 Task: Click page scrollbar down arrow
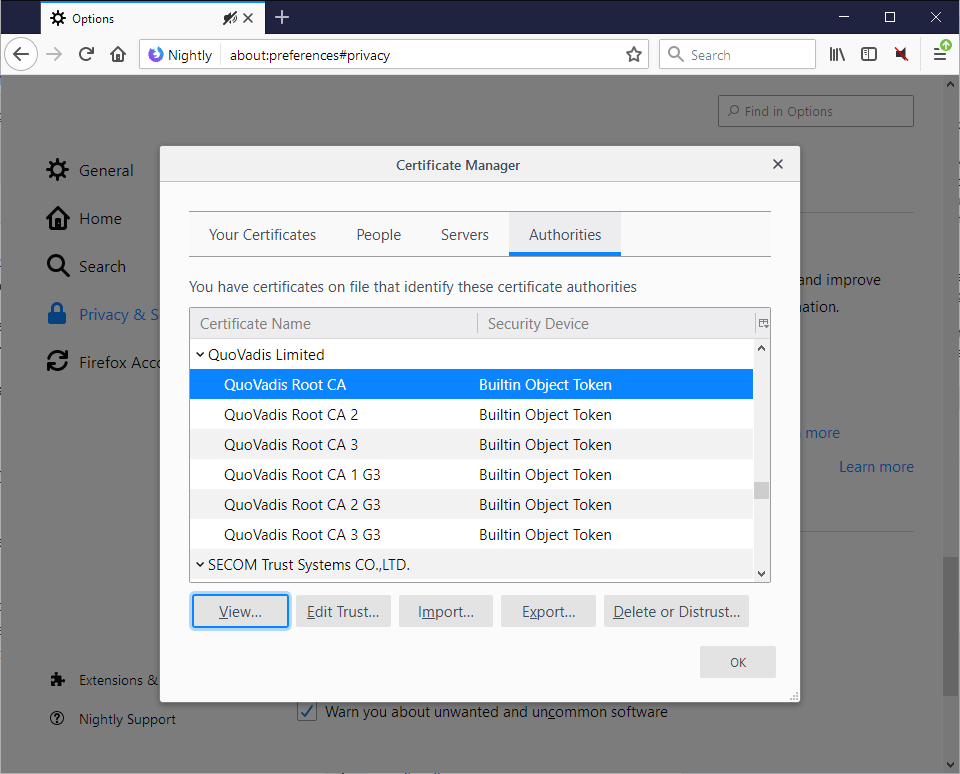pos(950,764)
